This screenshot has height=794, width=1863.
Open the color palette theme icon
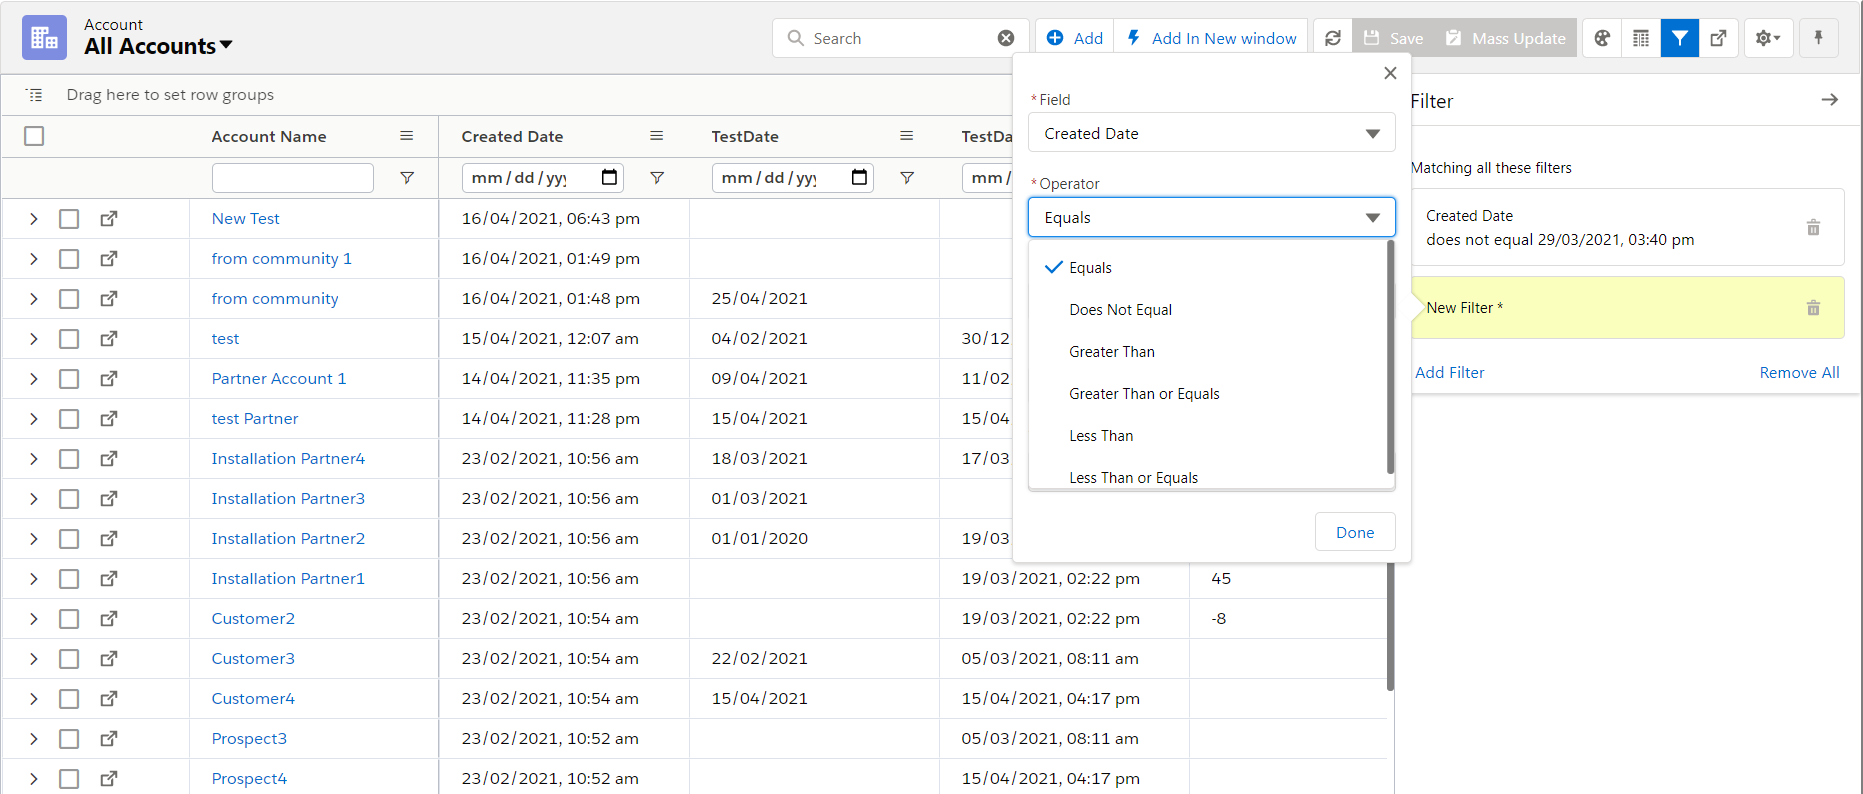coord(1602,38)
